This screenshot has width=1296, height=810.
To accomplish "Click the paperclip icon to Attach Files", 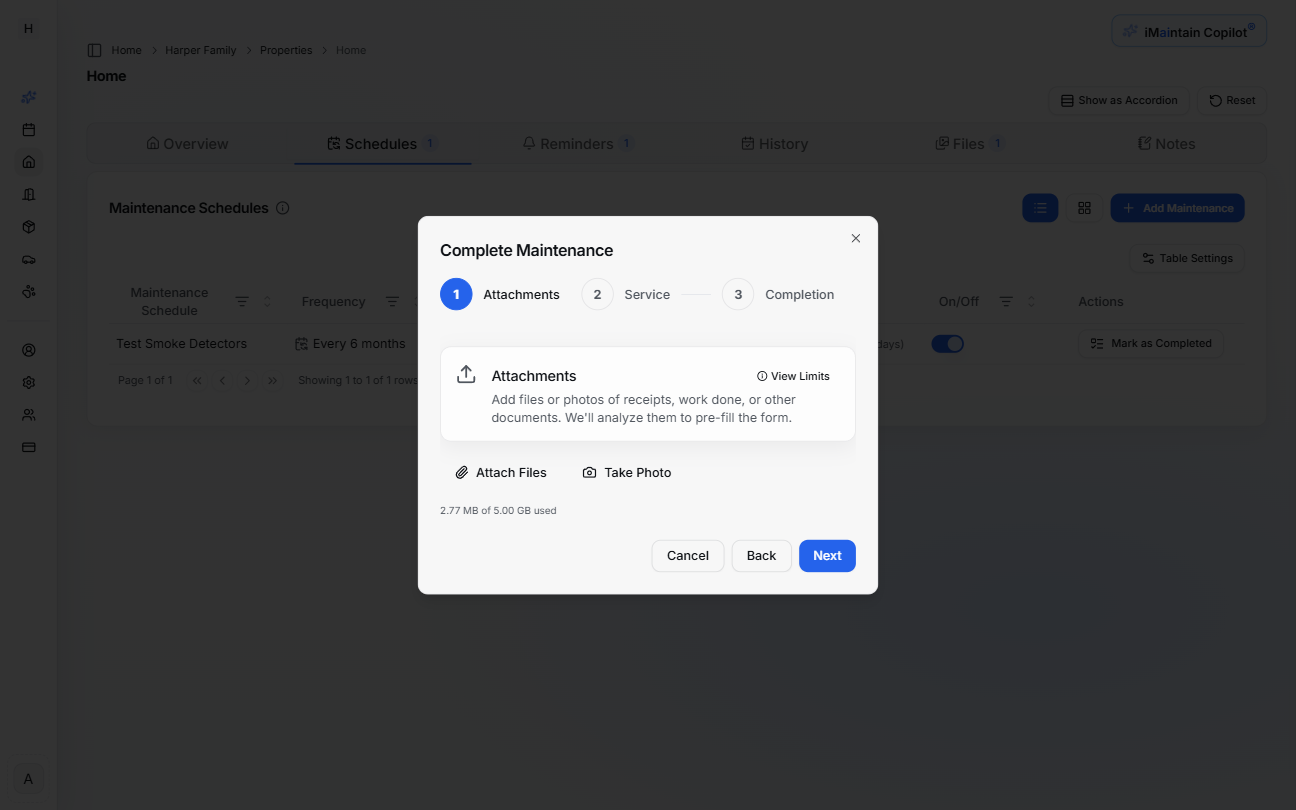I will pos(462,471).
